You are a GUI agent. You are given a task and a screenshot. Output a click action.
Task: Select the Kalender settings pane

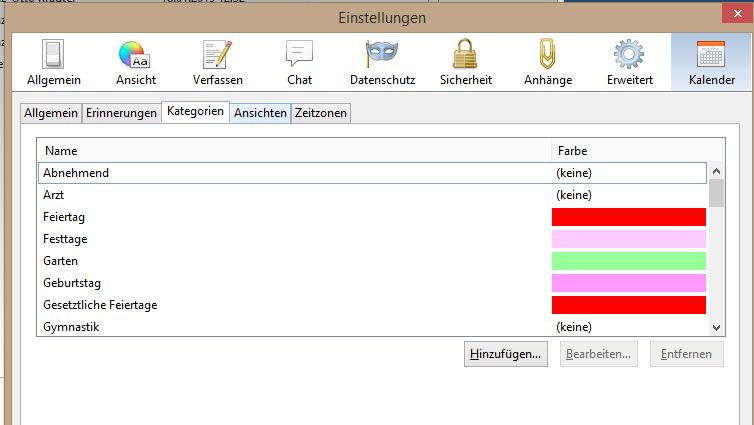point(712,62)
